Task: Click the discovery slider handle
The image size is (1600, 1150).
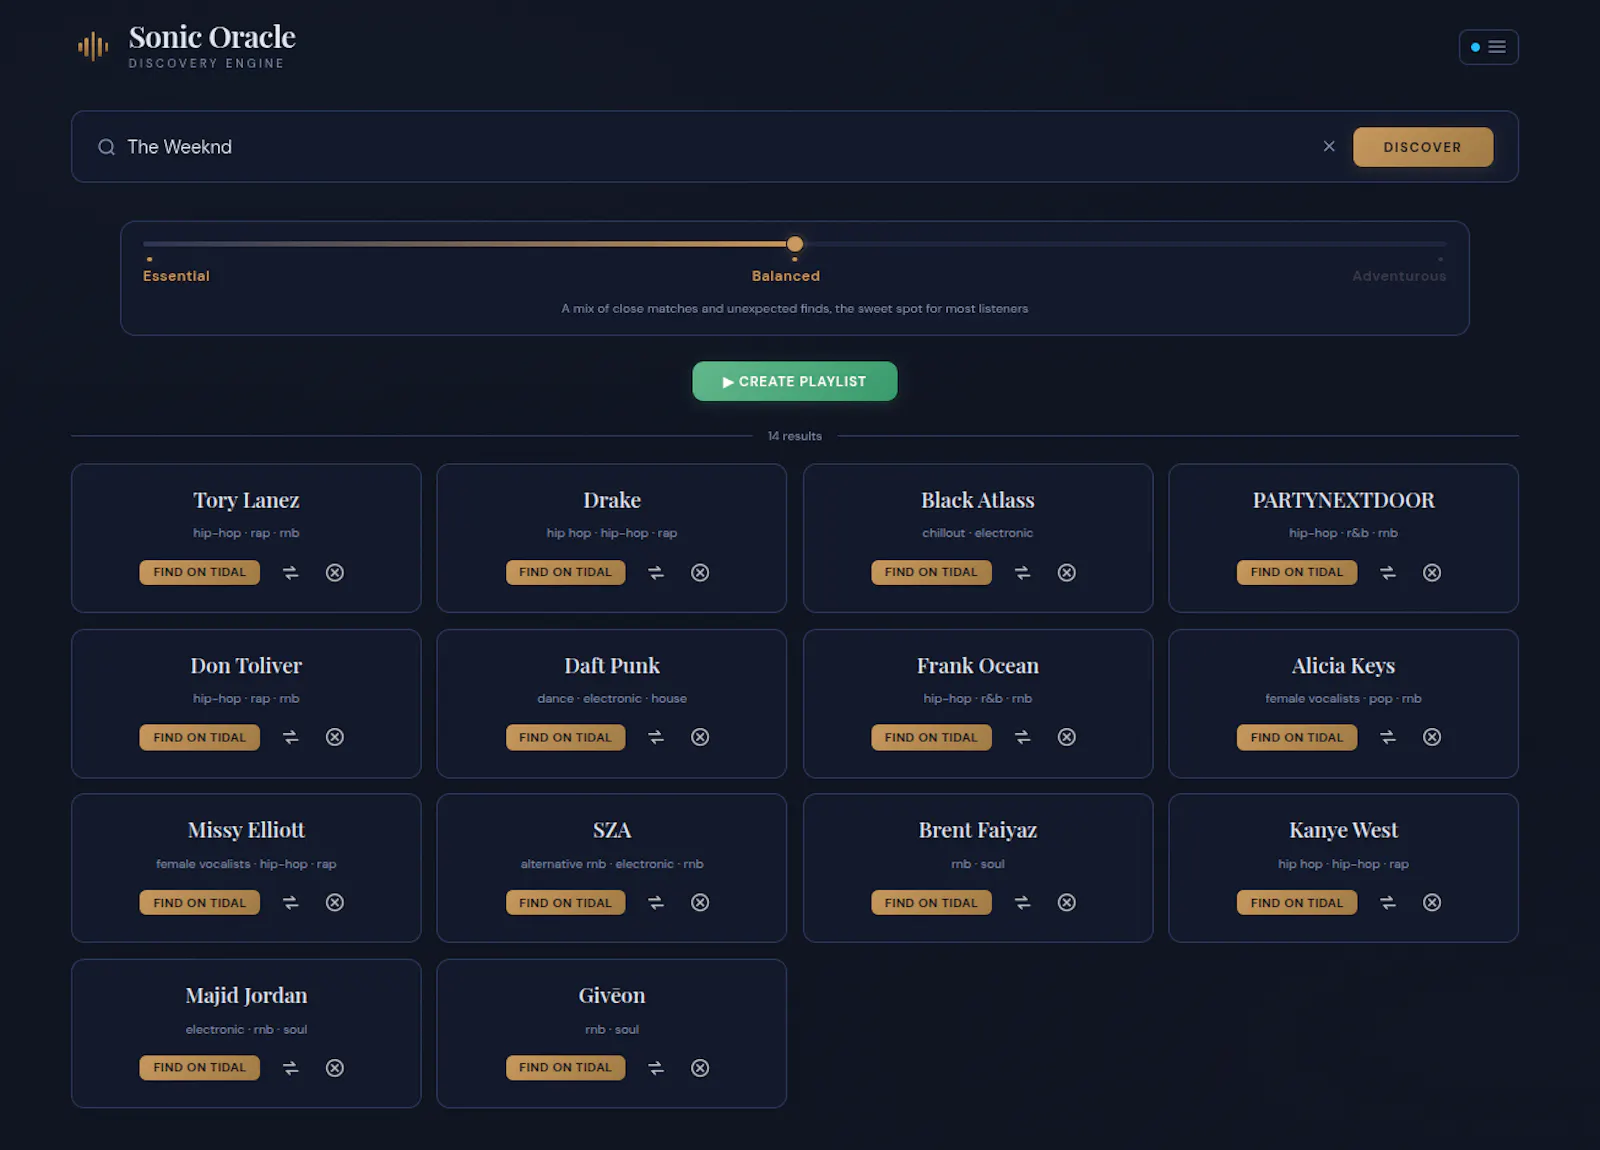Action: [795, 244]
